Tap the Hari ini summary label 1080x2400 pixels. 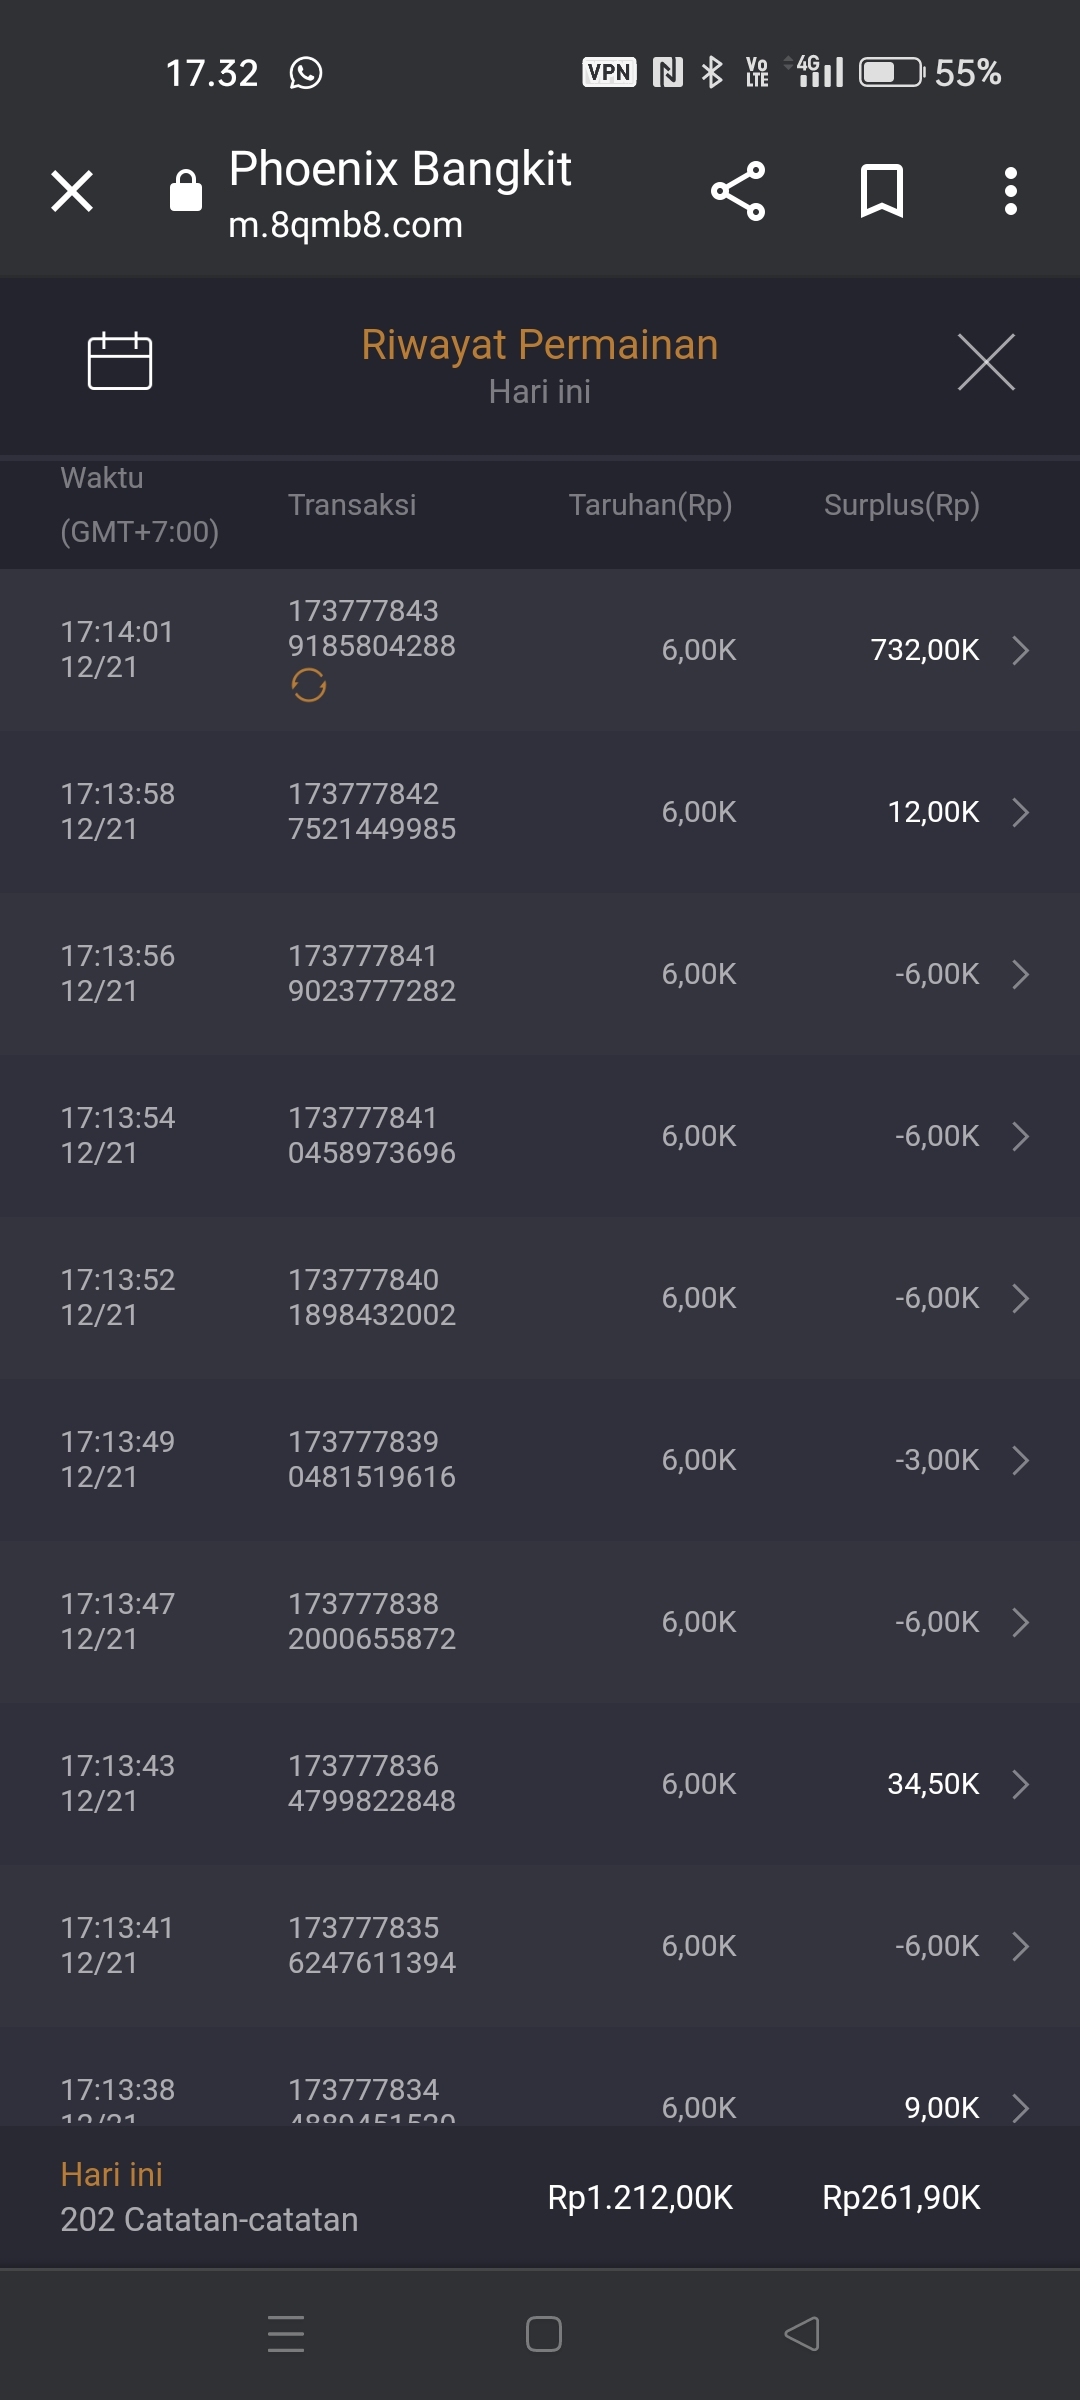point(112,2175)
